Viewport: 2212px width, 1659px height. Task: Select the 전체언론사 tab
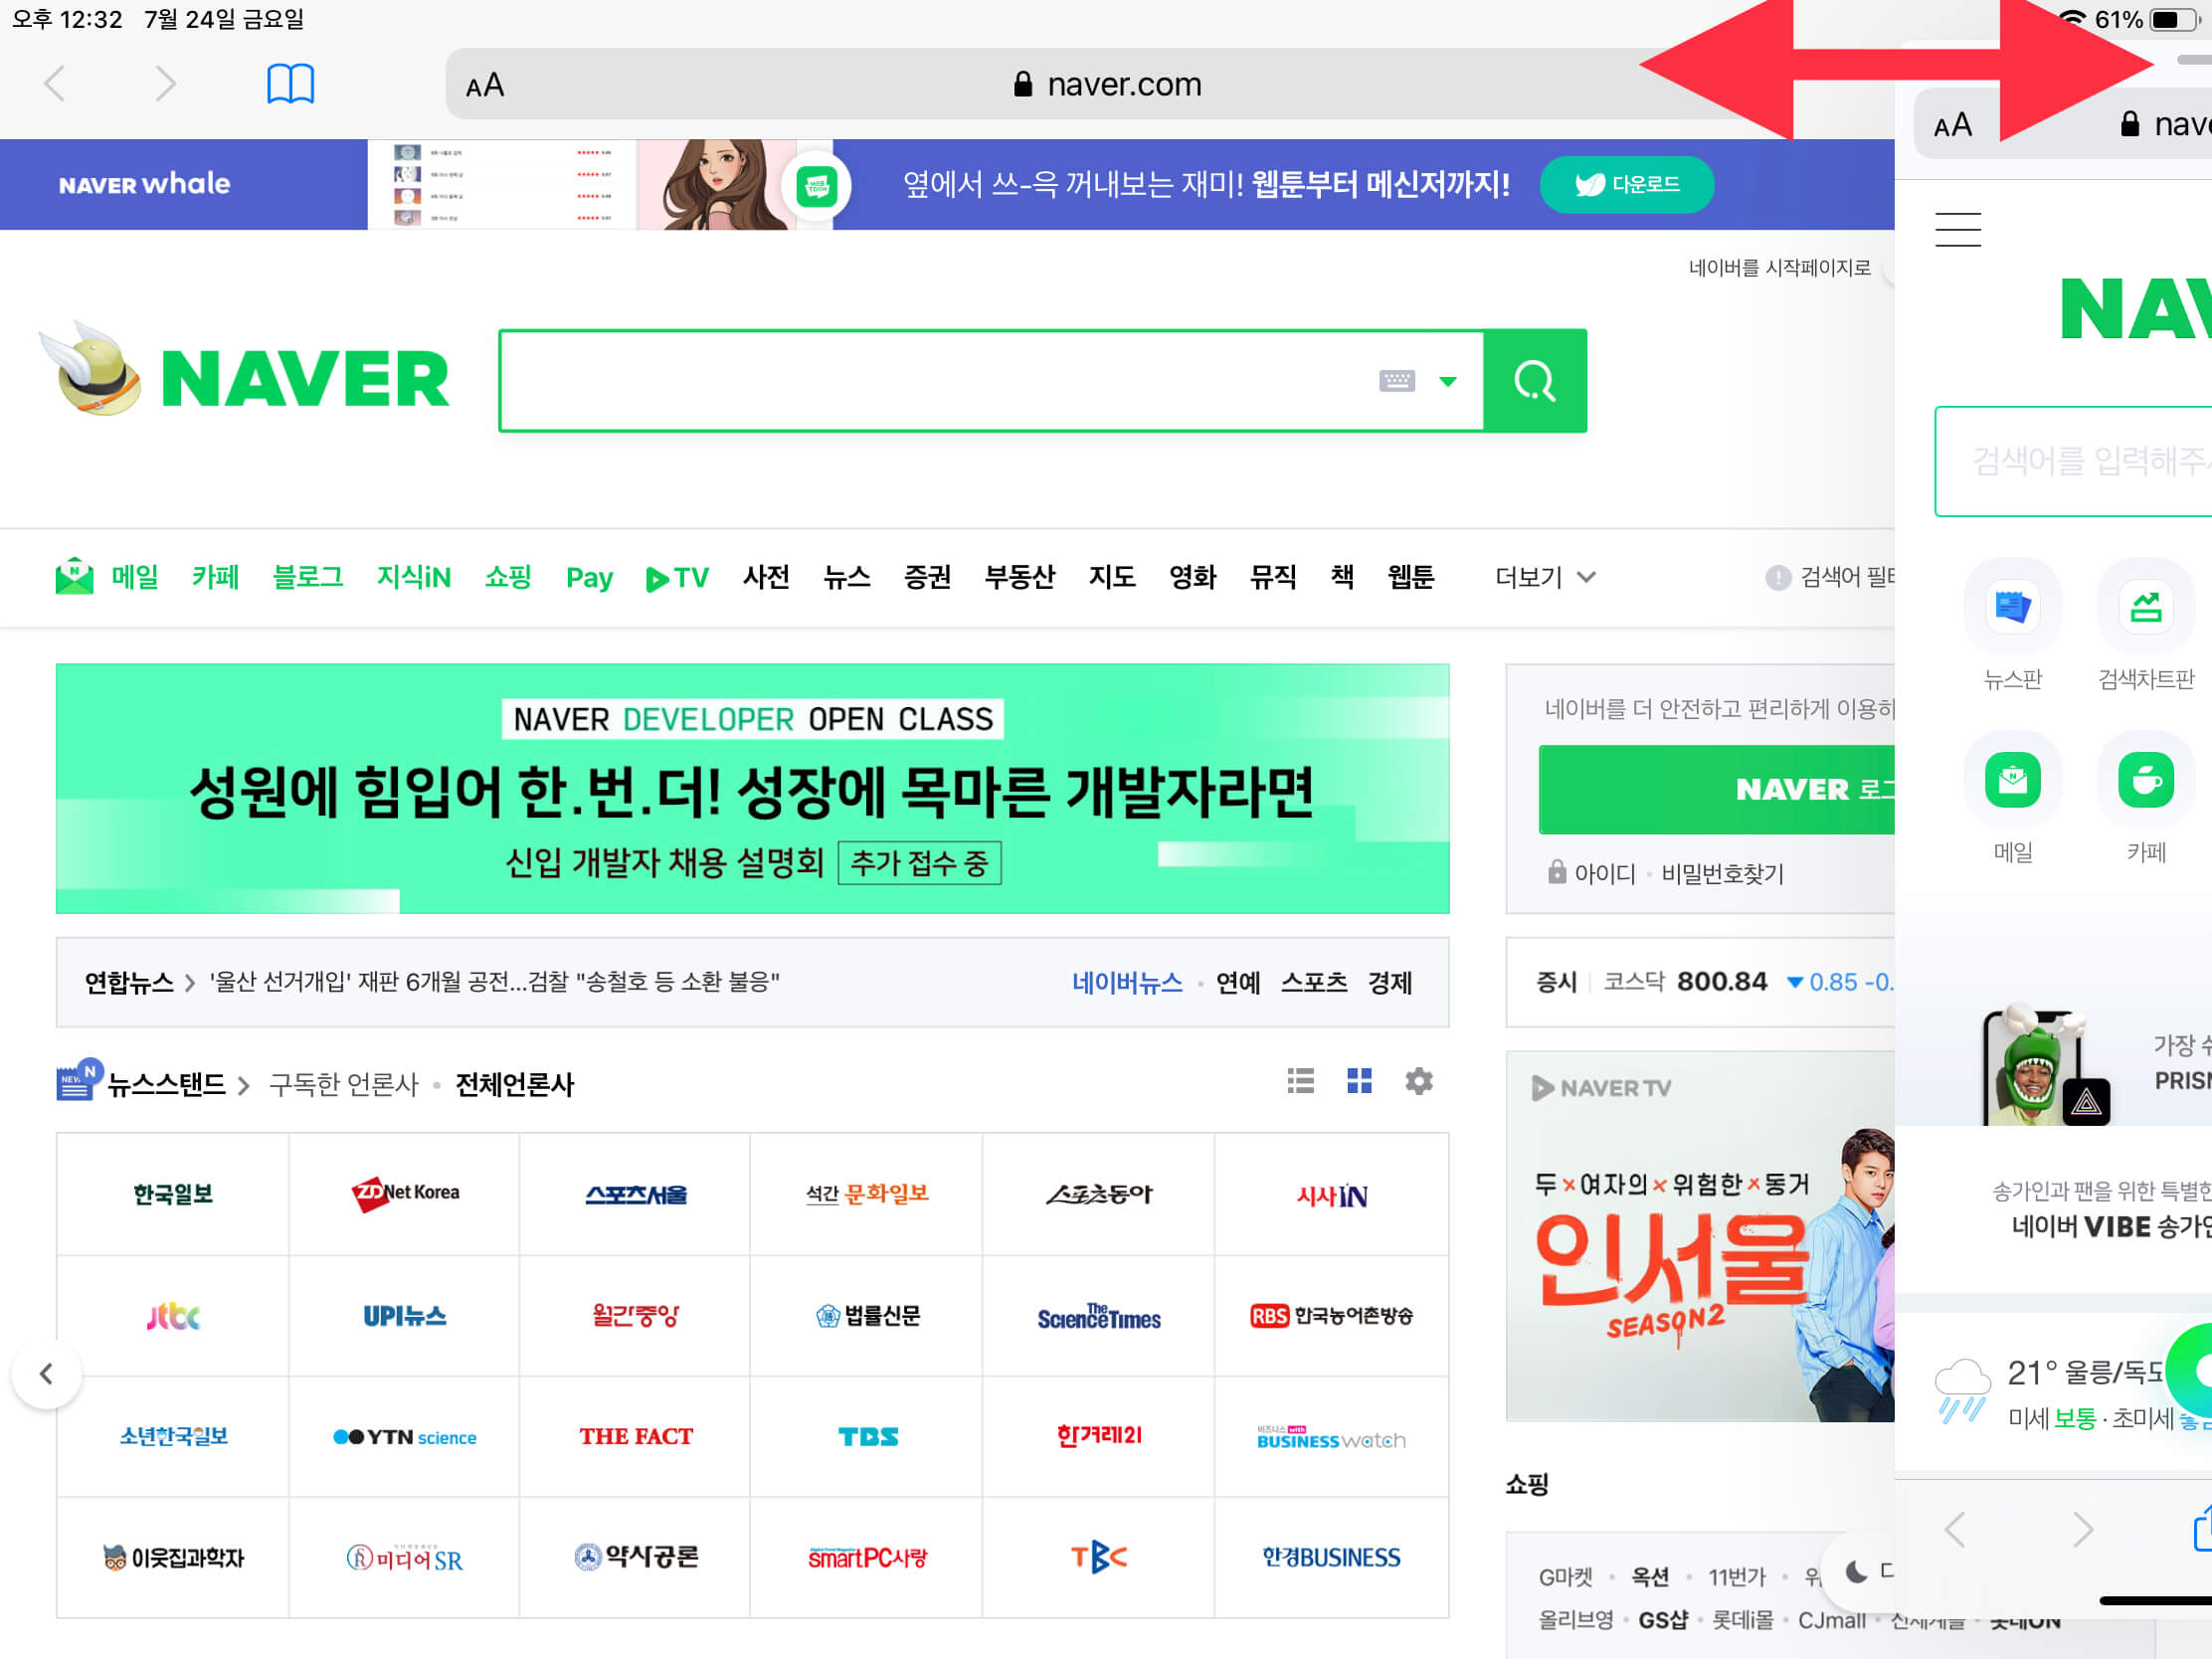(x=514, y=1084)
